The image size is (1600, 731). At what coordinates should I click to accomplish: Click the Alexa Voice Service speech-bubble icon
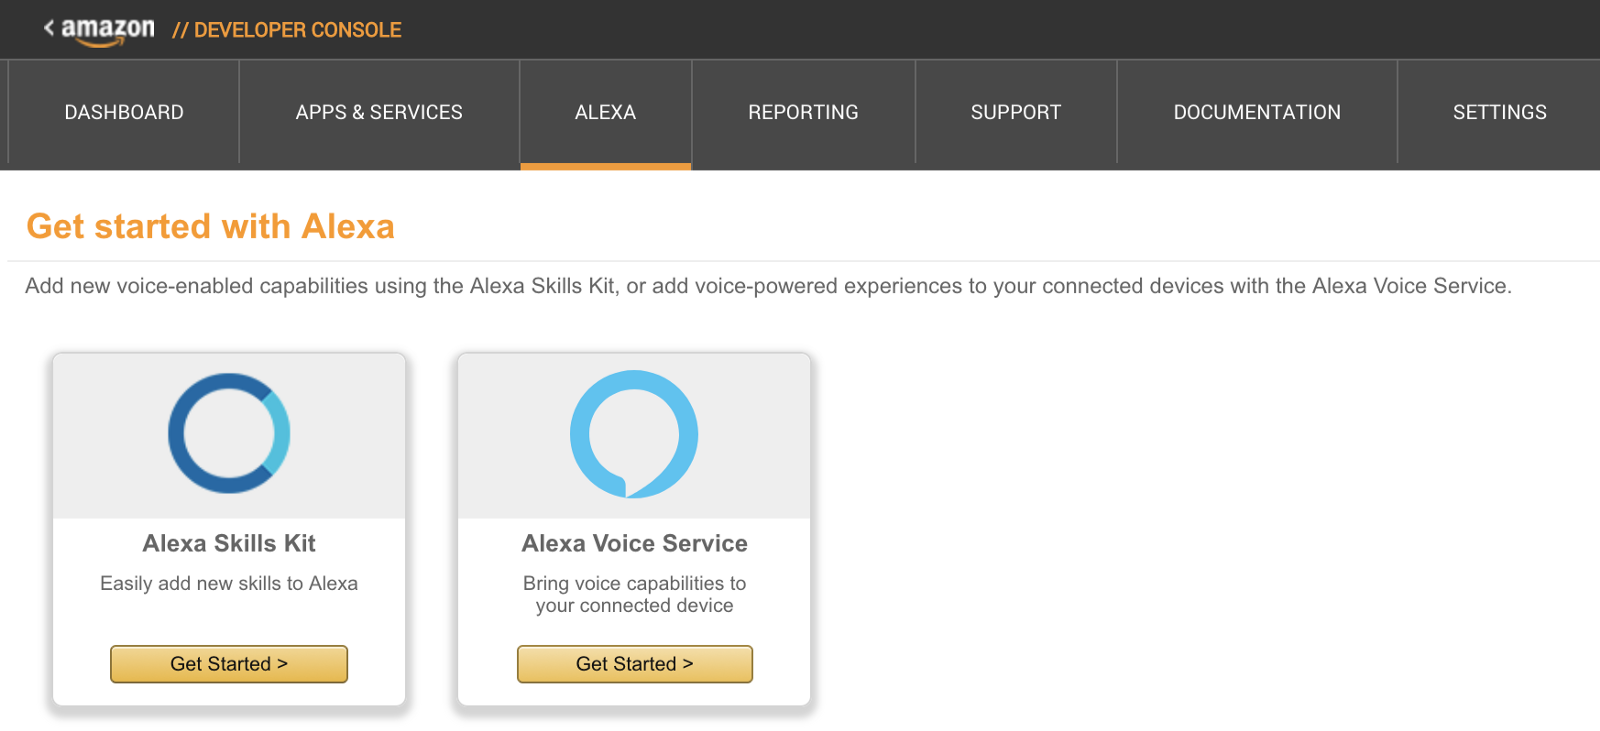(x=634, y=434)
